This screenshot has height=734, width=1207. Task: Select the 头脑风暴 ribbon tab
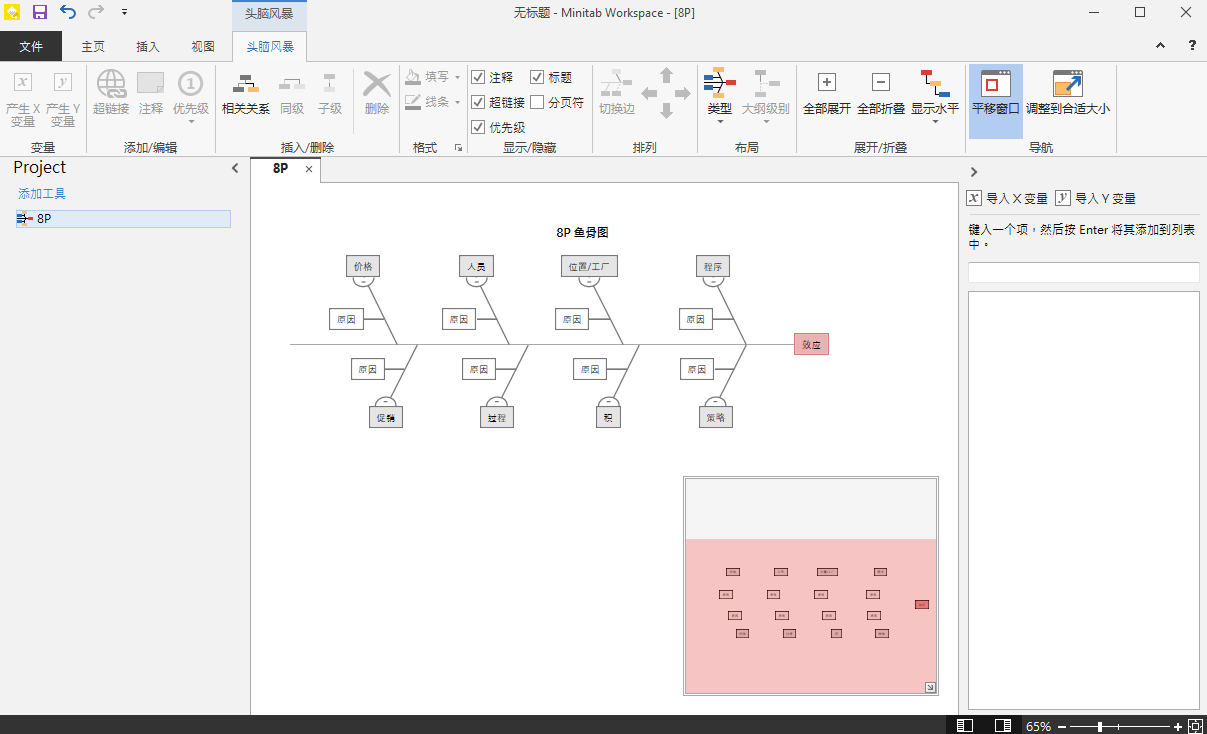tap(270, 46)
